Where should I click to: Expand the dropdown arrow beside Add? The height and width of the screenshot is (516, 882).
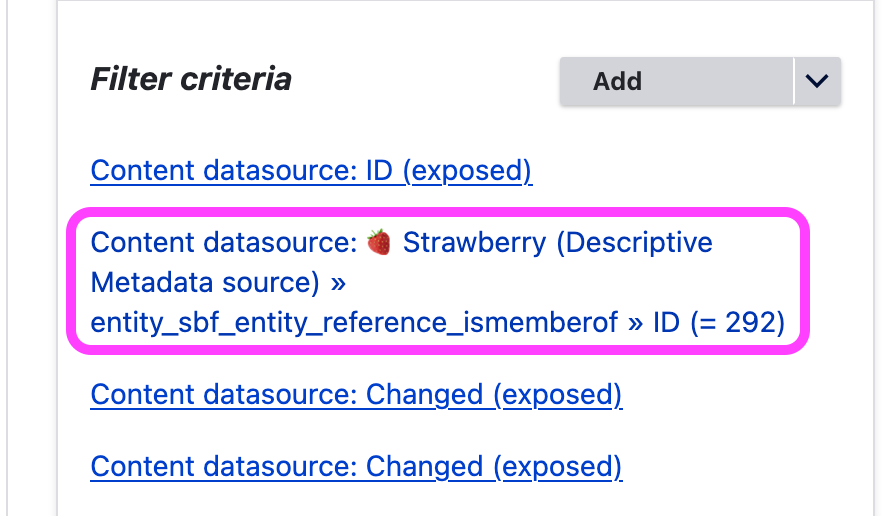[x=817, y=81]
